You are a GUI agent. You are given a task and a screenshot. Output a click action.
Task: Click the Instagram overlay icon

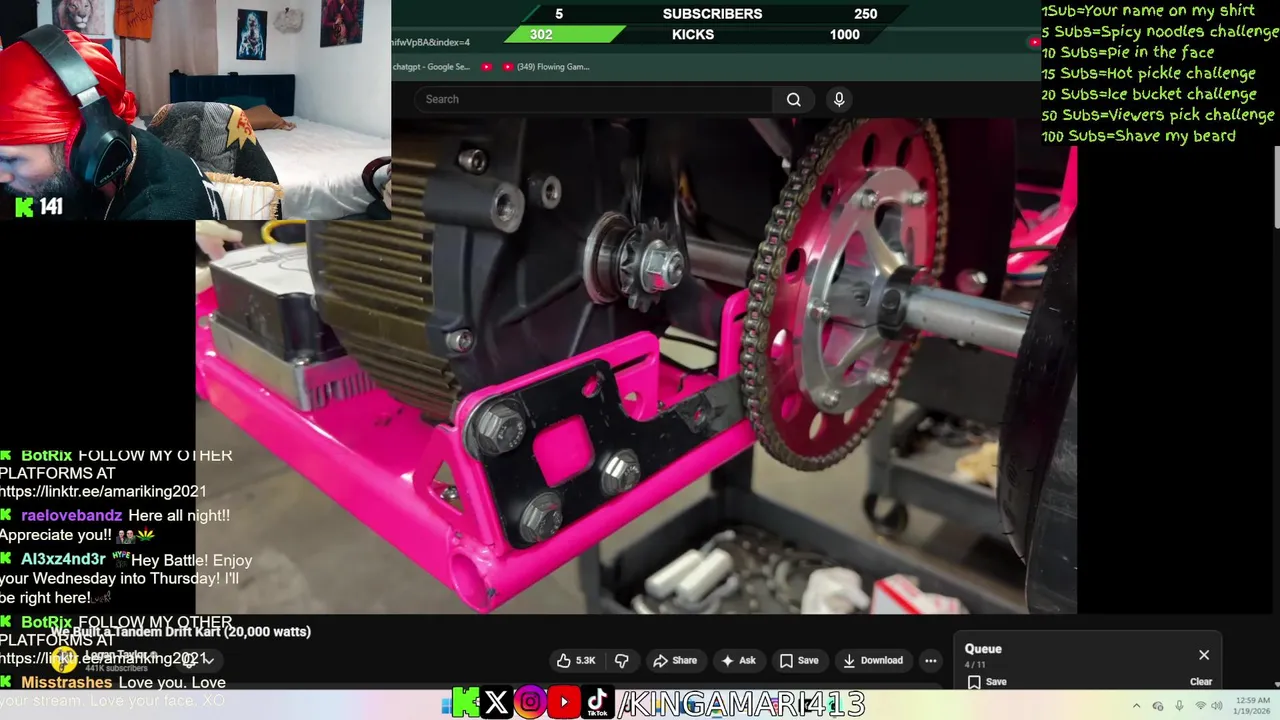(530, 703)
